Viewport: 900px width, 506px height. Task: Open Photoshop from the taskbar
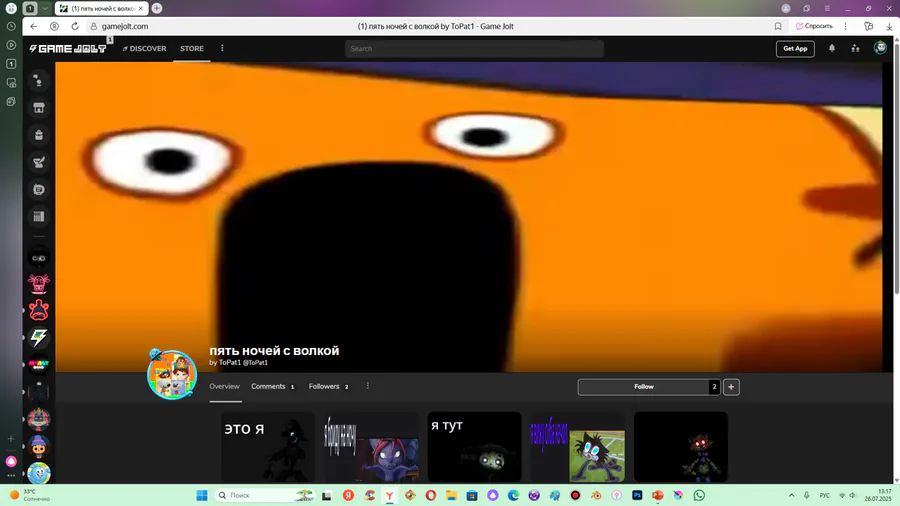[x=637, y=495]
